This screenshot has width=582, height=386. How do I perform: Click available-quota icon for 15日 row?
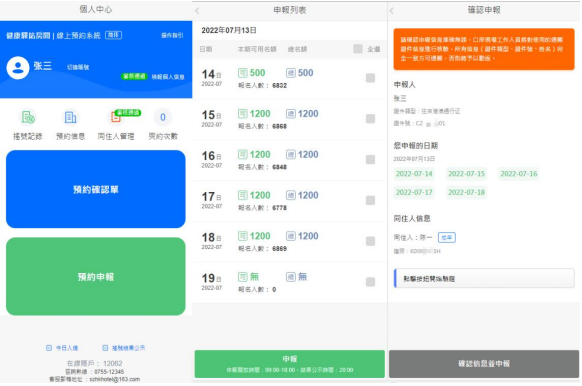pyautogui.click(x=243, y=114)
